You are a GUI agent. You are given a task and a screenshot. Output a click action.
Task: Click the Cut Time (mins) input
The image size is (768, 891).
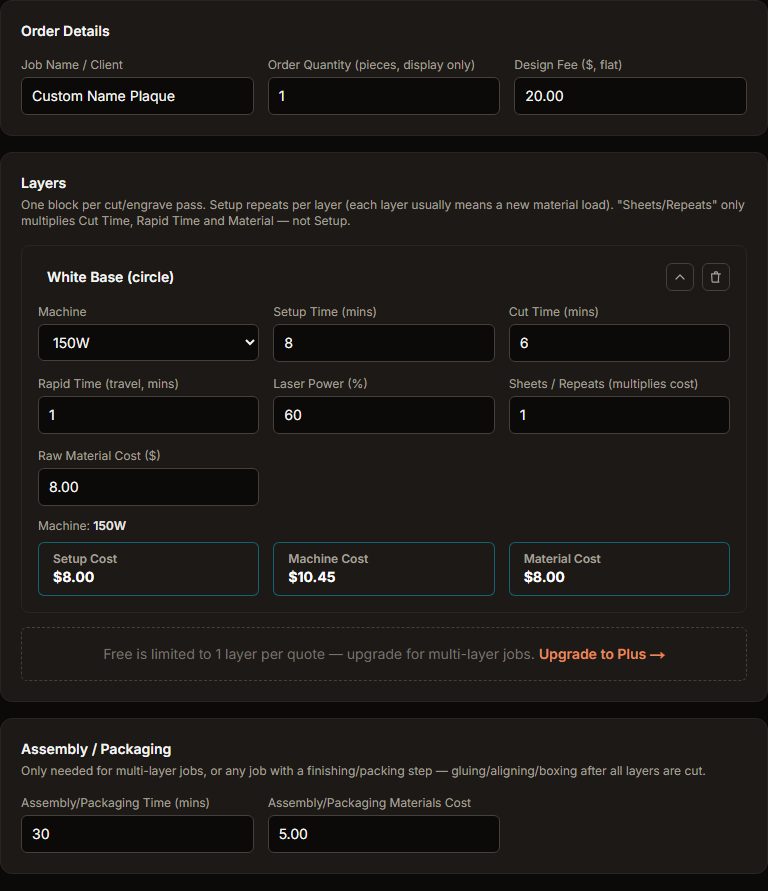[x=619, y=343]
